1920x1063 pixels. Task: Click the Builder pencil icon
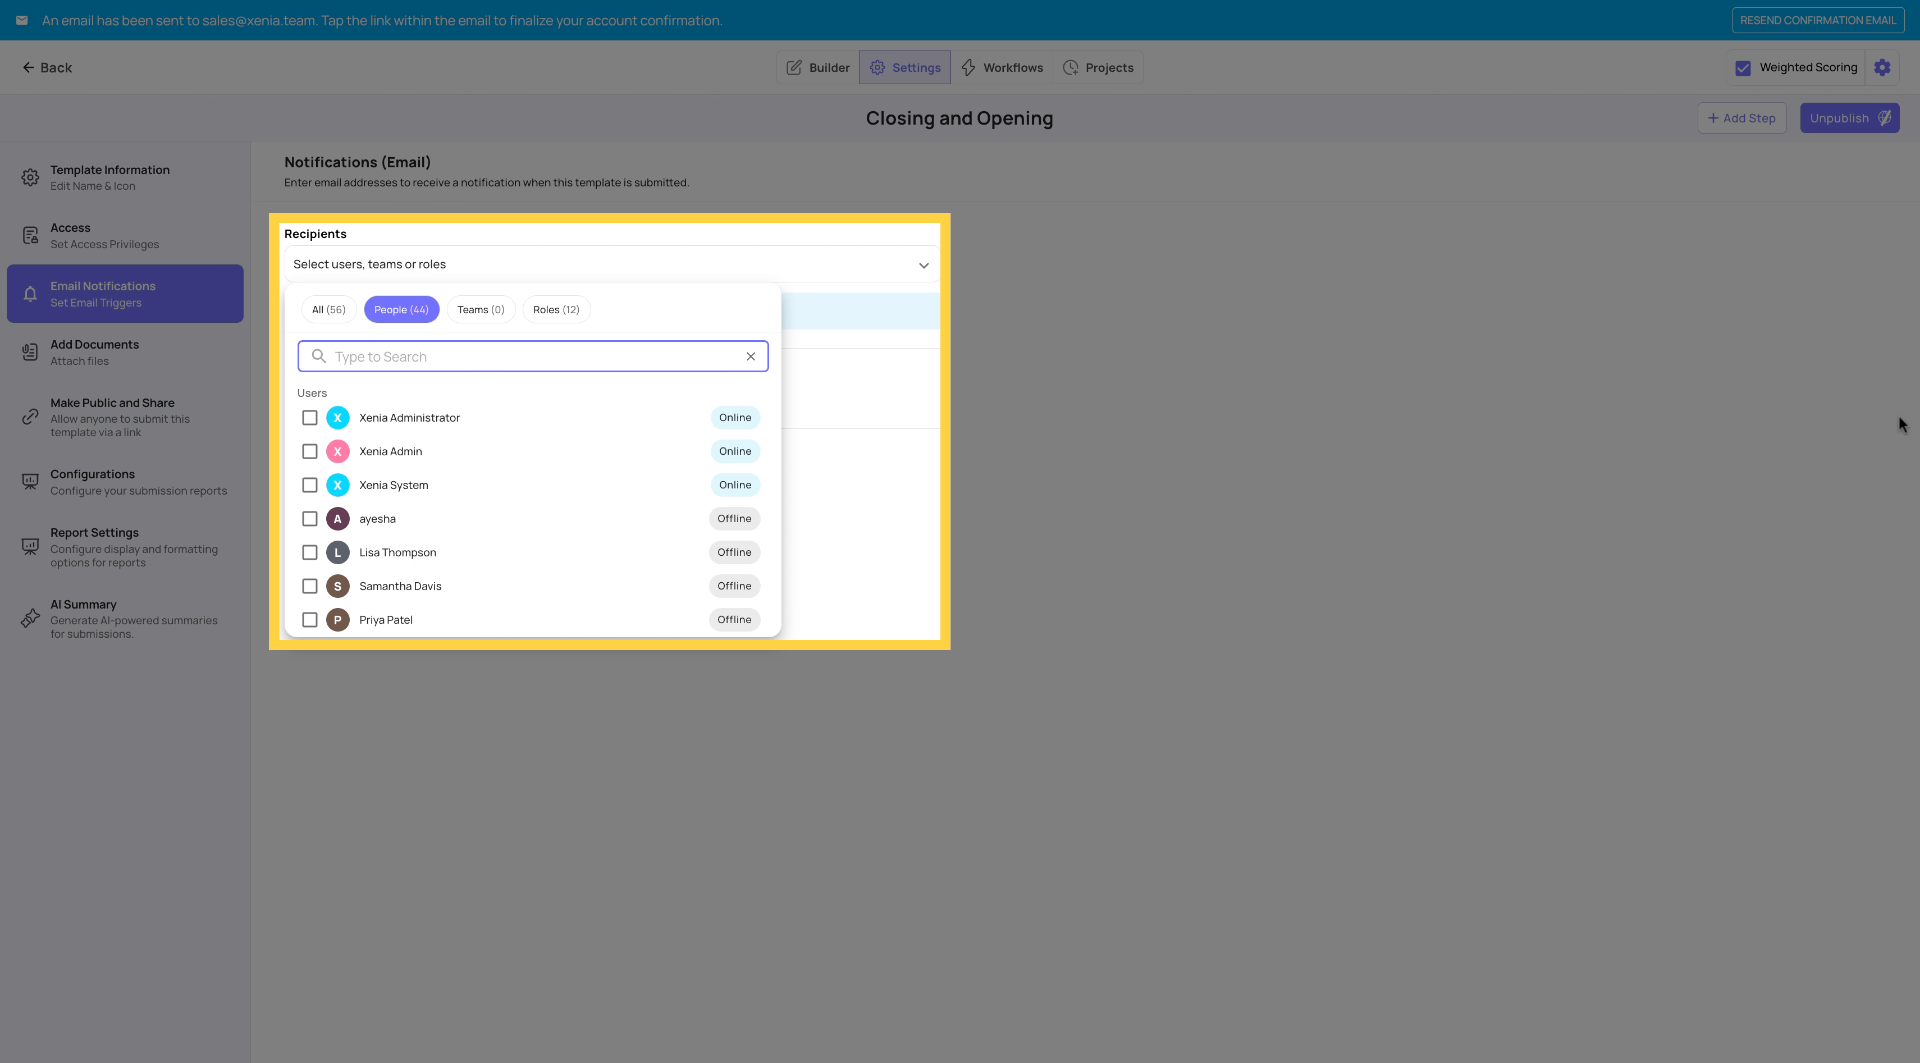point(794,68)
